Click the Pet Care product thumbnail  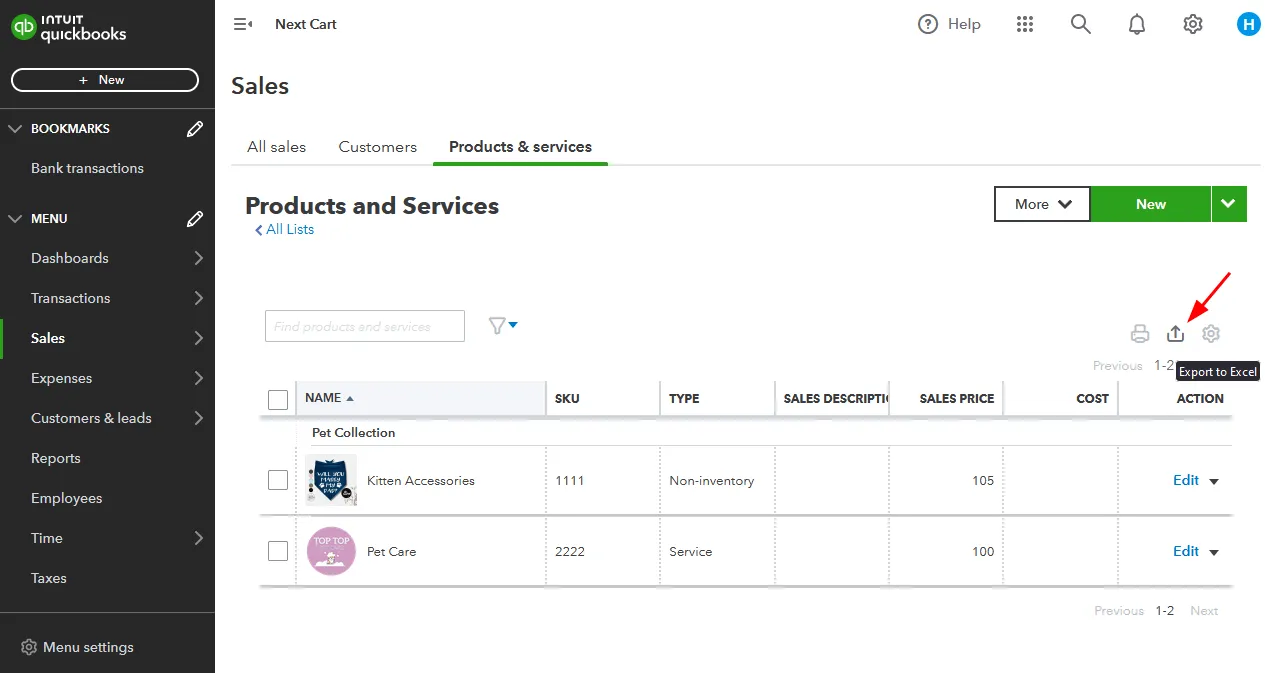[331, 551]
